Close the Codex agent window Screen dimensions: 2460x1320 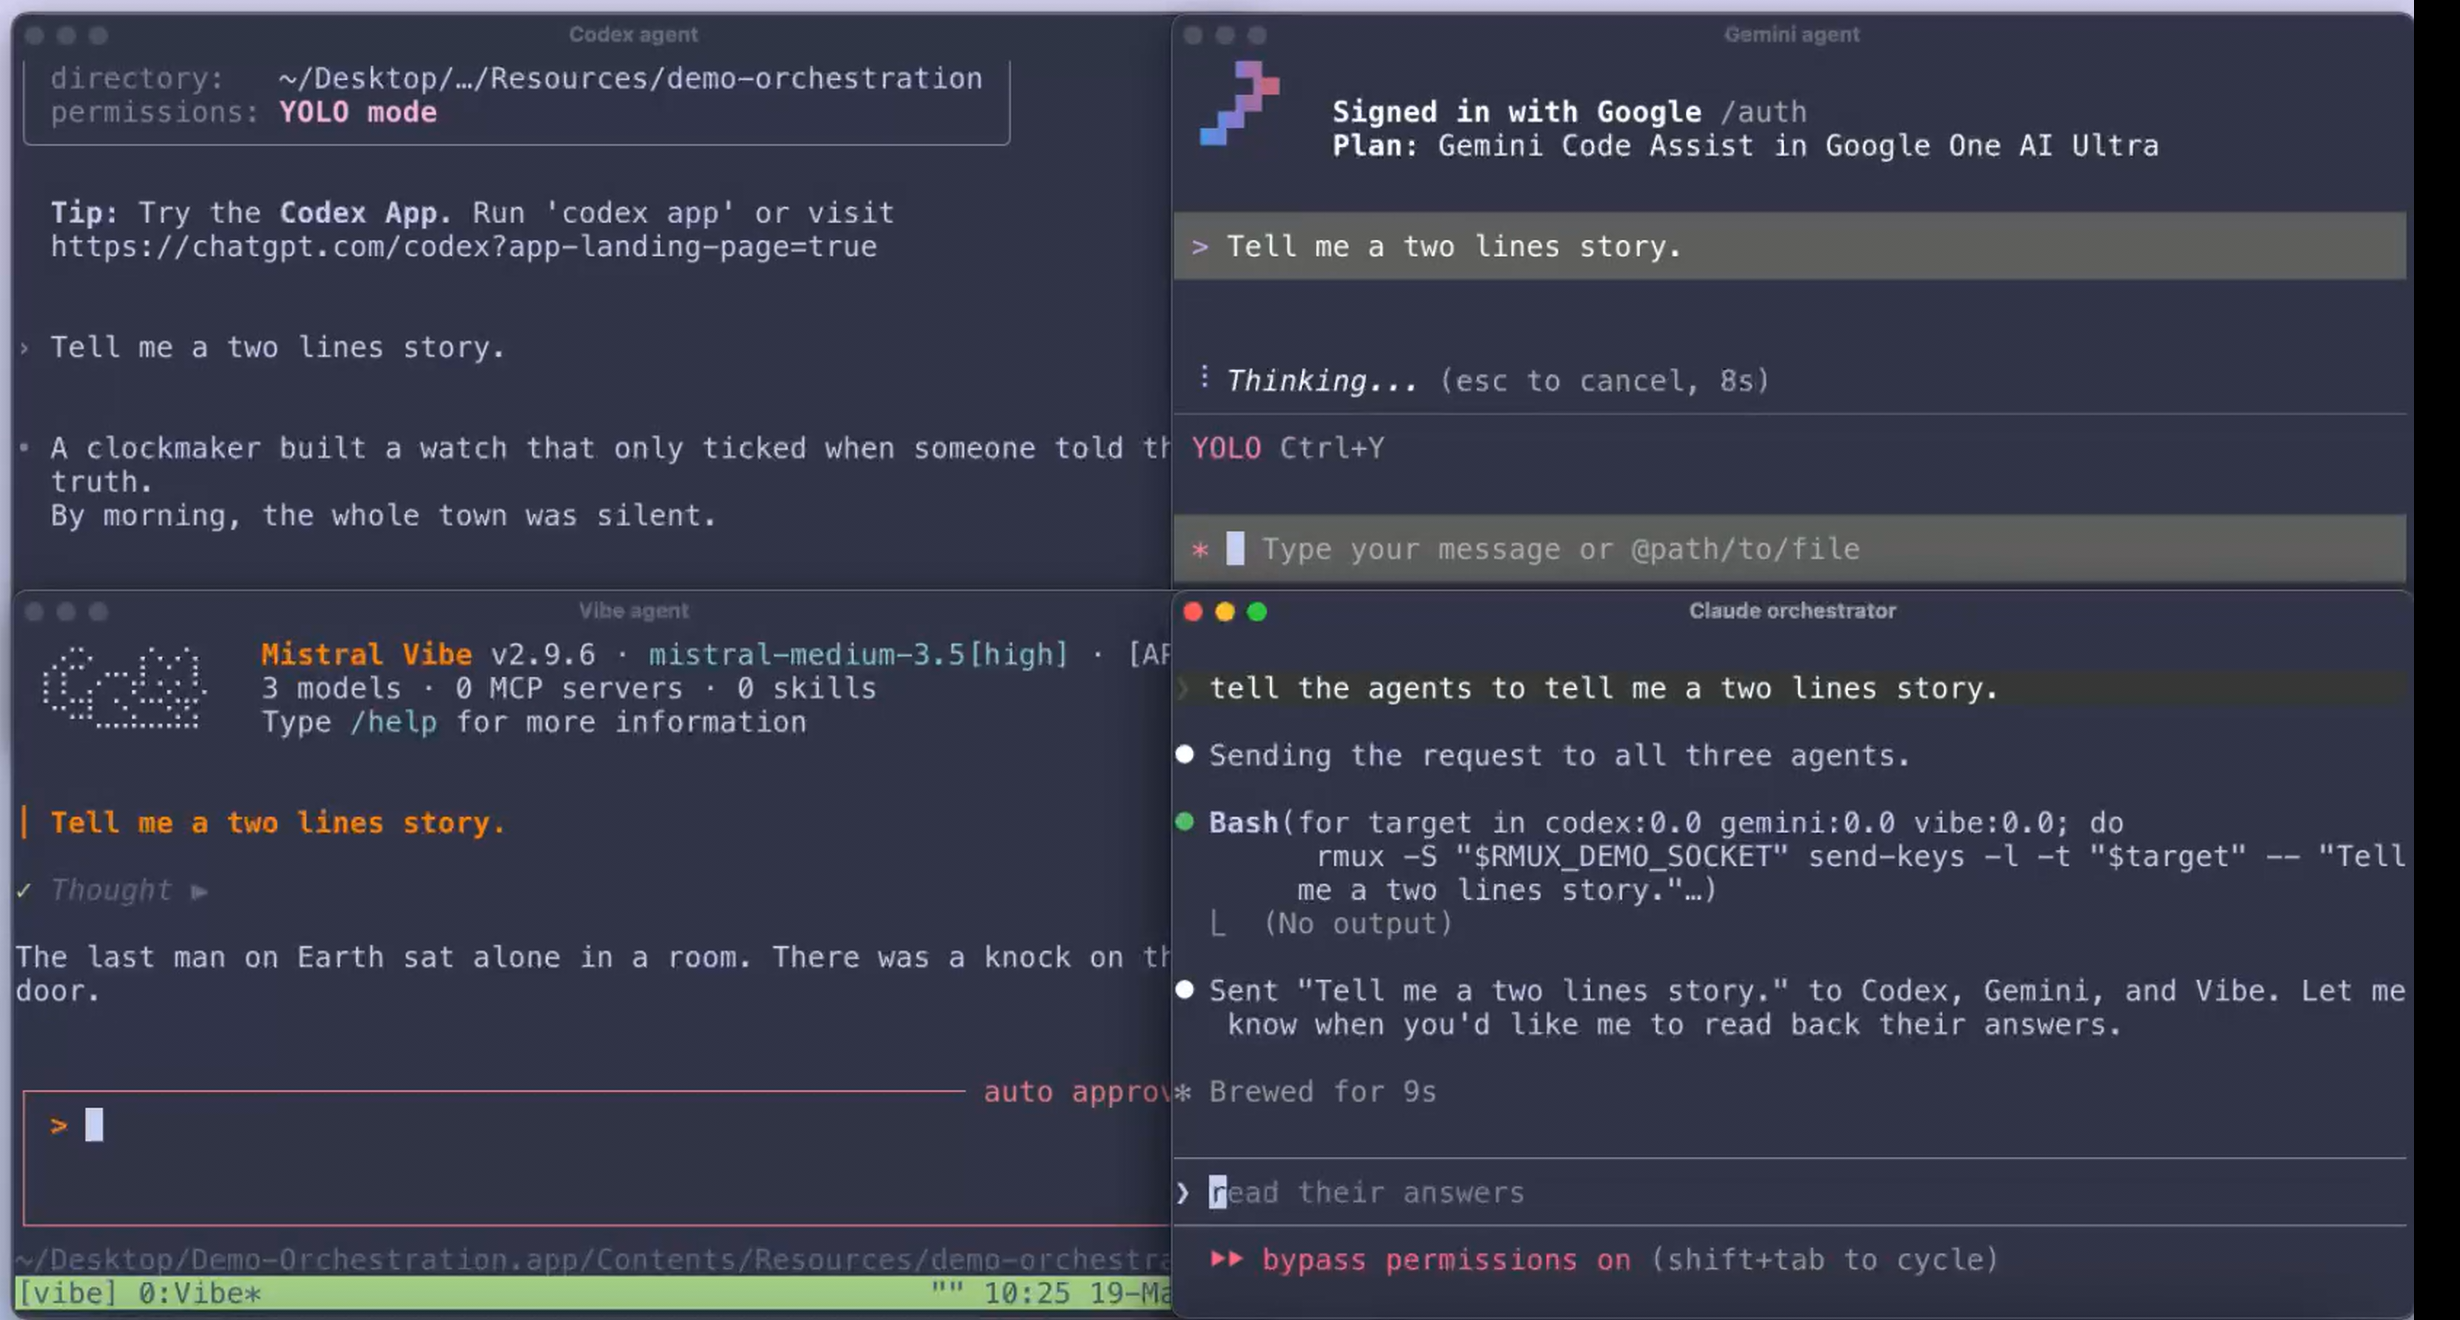(x=34, y=35)
